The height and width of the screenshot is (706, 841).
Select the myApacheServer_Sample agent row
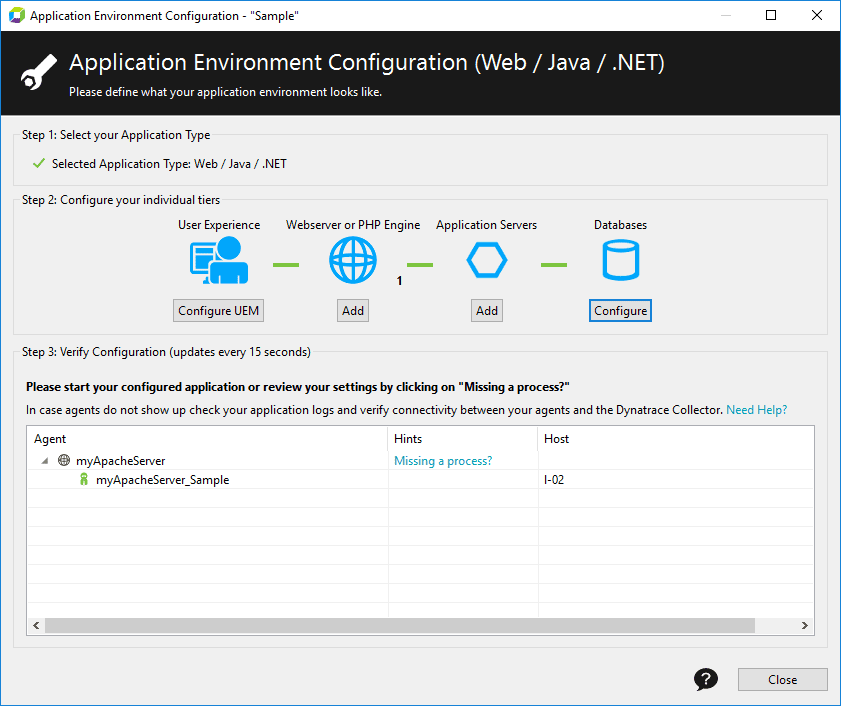[x=420, y=480]
